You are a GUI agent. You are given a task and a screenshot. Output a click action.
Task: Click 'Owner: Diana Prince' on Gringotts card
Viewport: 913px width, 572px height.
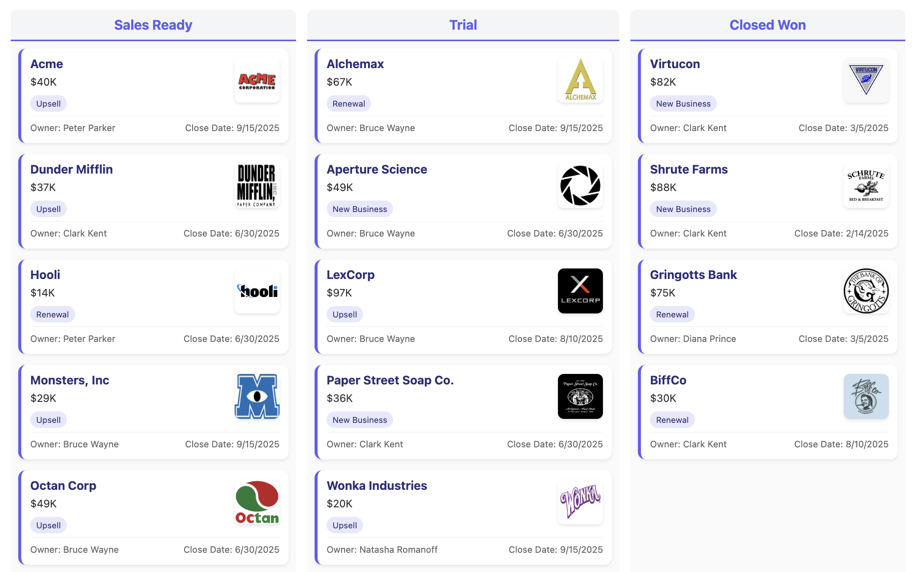(693, 339)
